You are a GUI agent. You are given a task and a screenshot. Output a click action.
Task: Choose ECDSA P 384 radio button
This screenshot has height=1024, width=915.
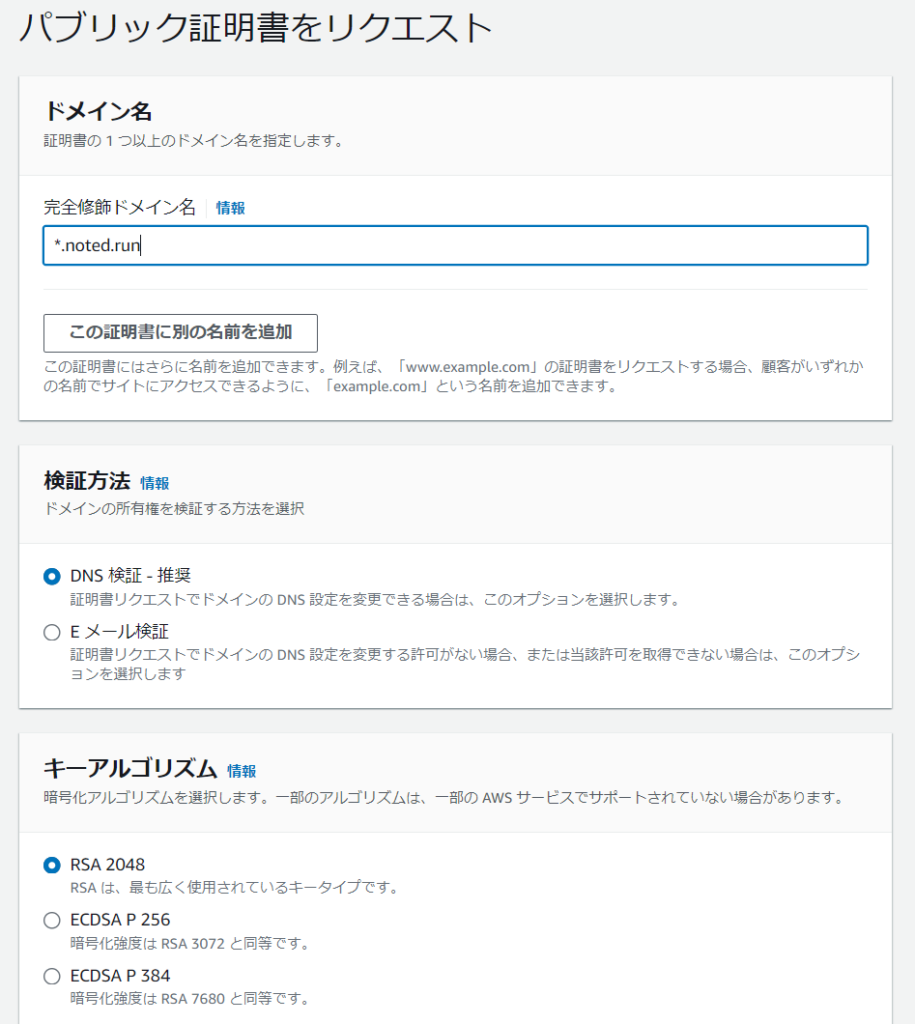[x=52, y=976]
